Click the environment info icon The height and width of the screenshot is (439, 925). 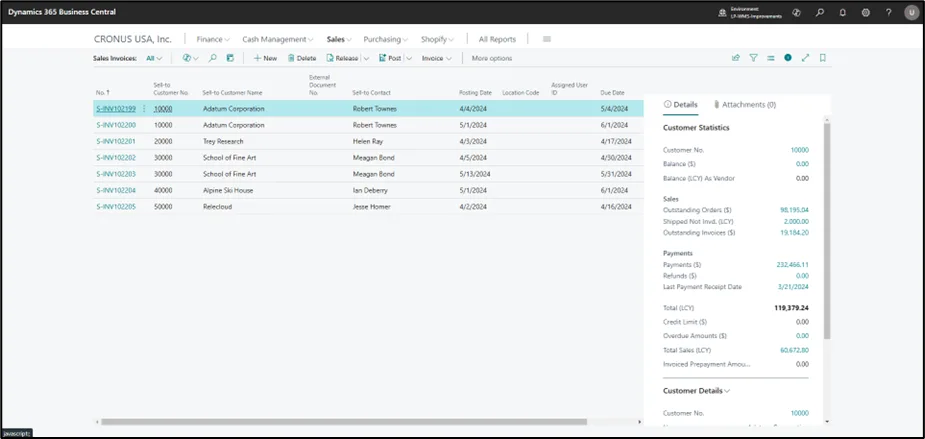tap(722, 12)
